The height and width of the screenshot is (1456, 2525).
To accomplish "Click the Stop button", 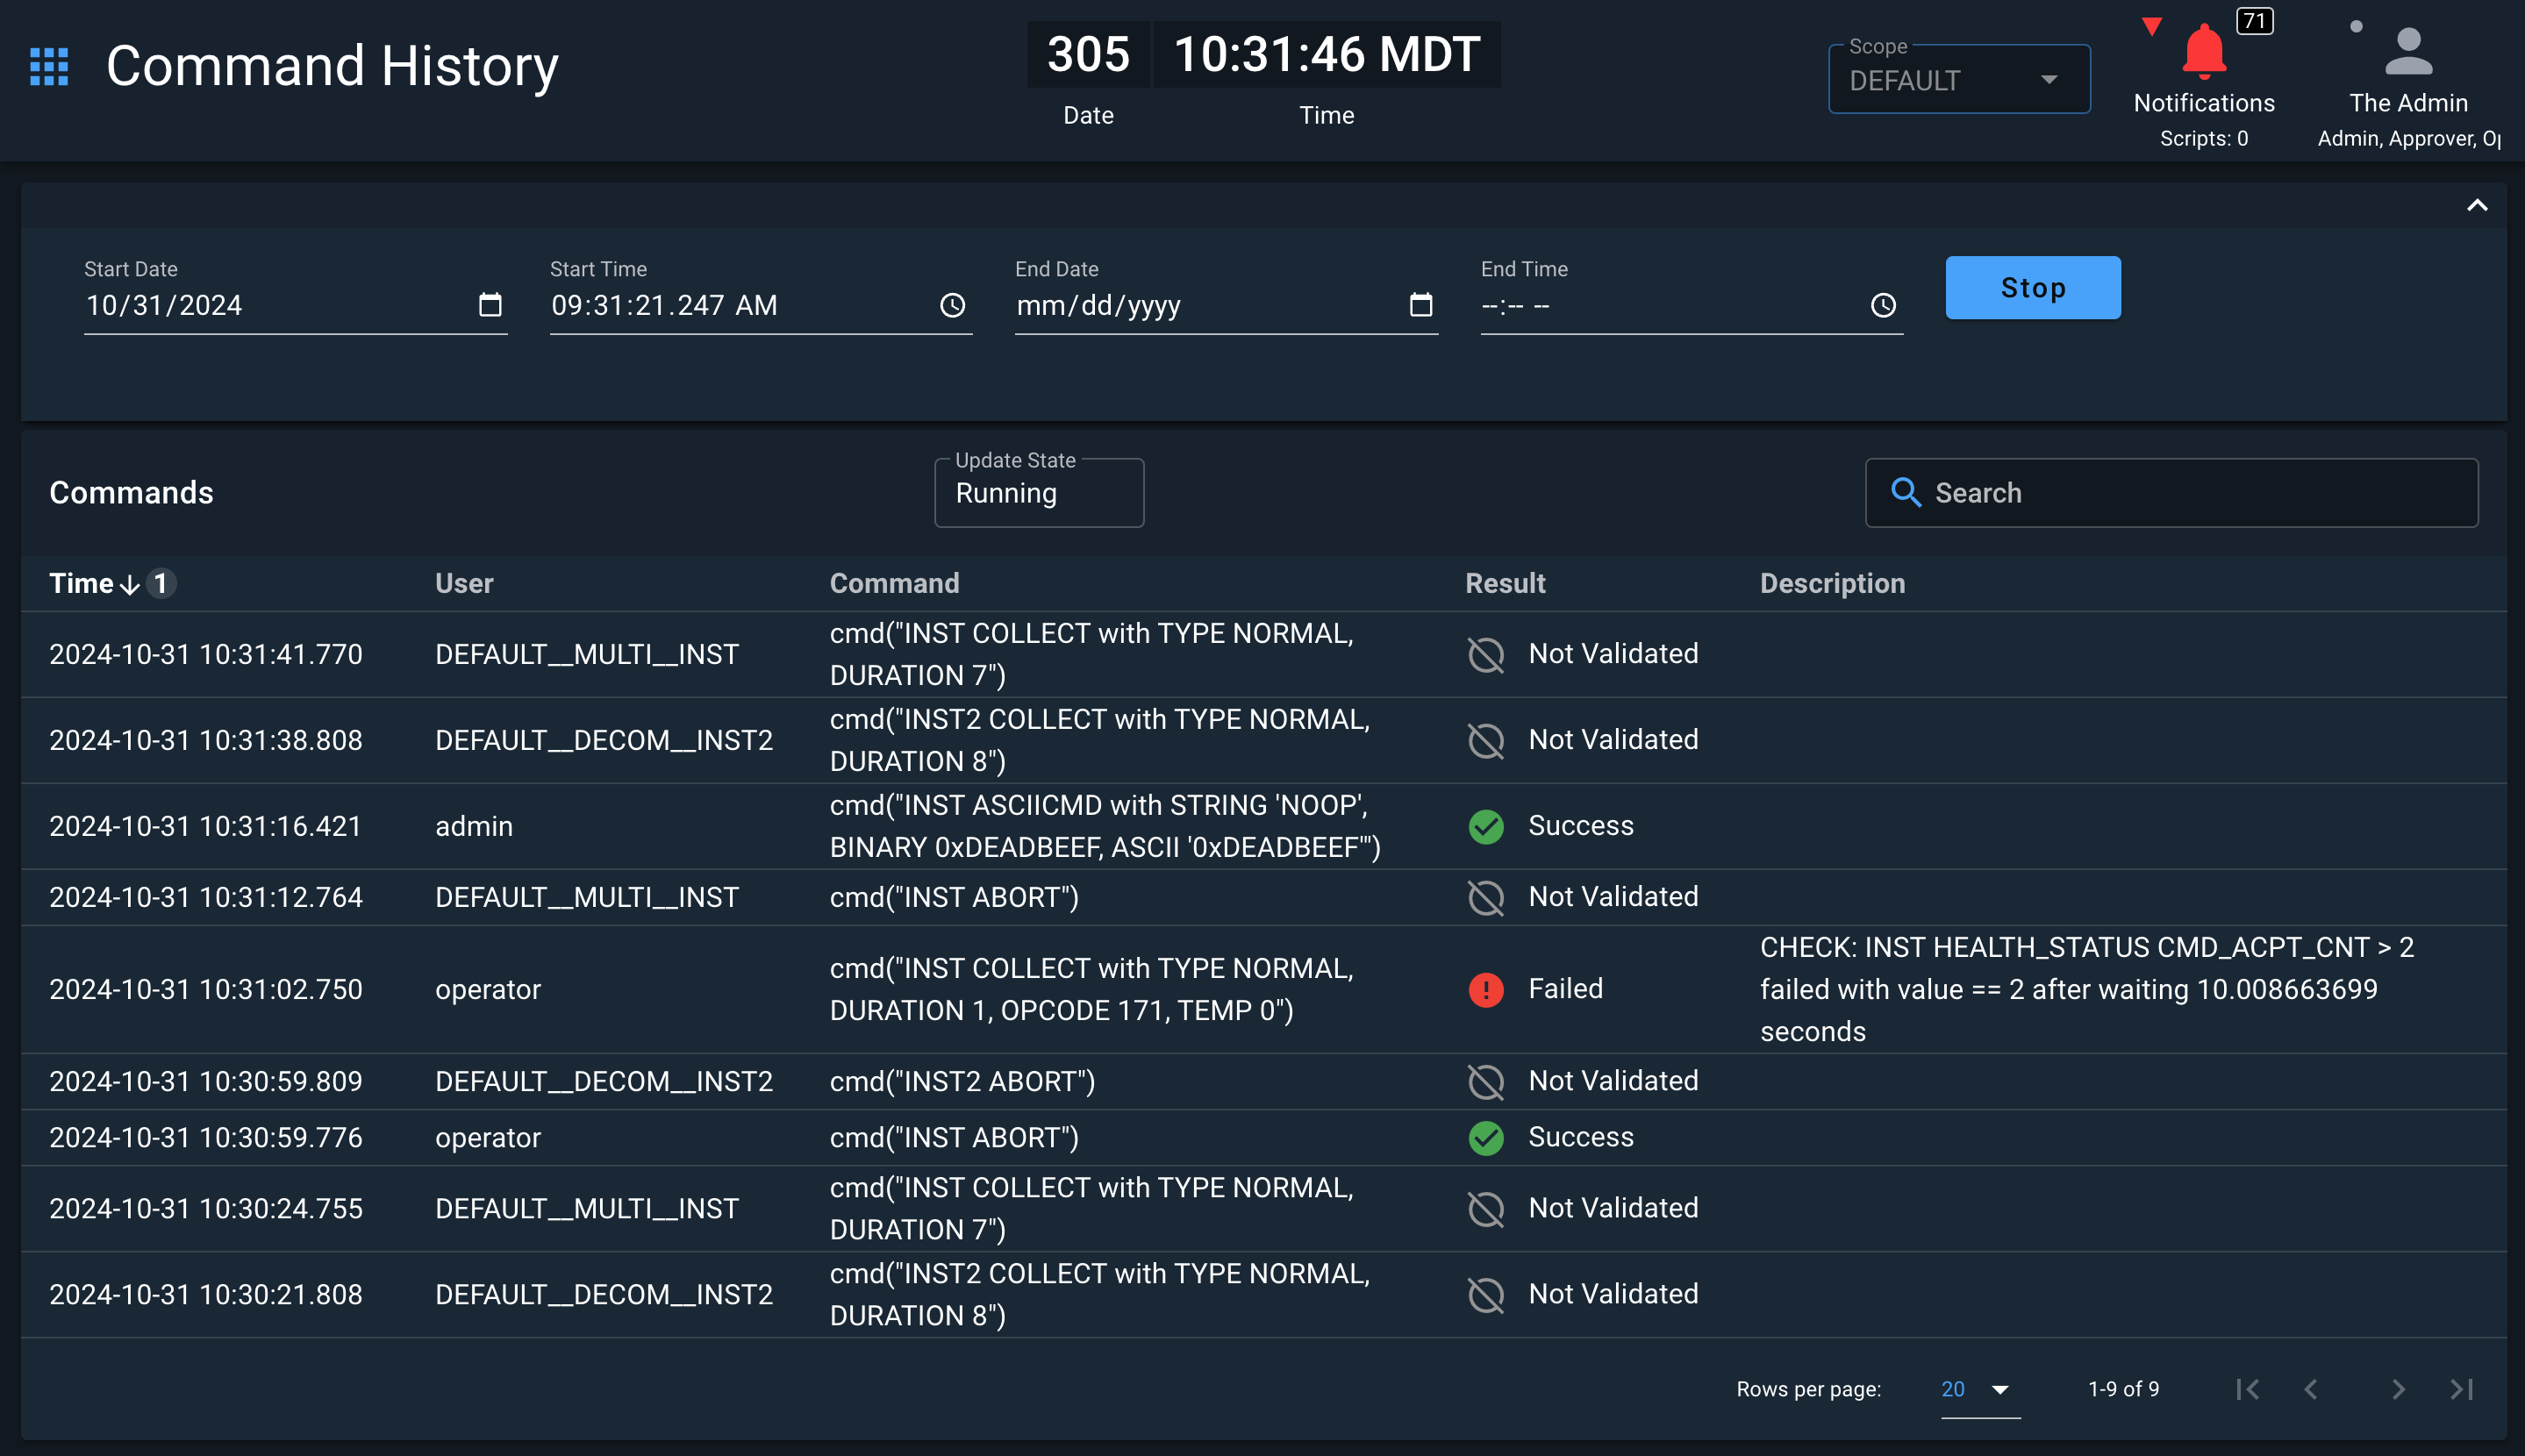I will (2032, 288).
